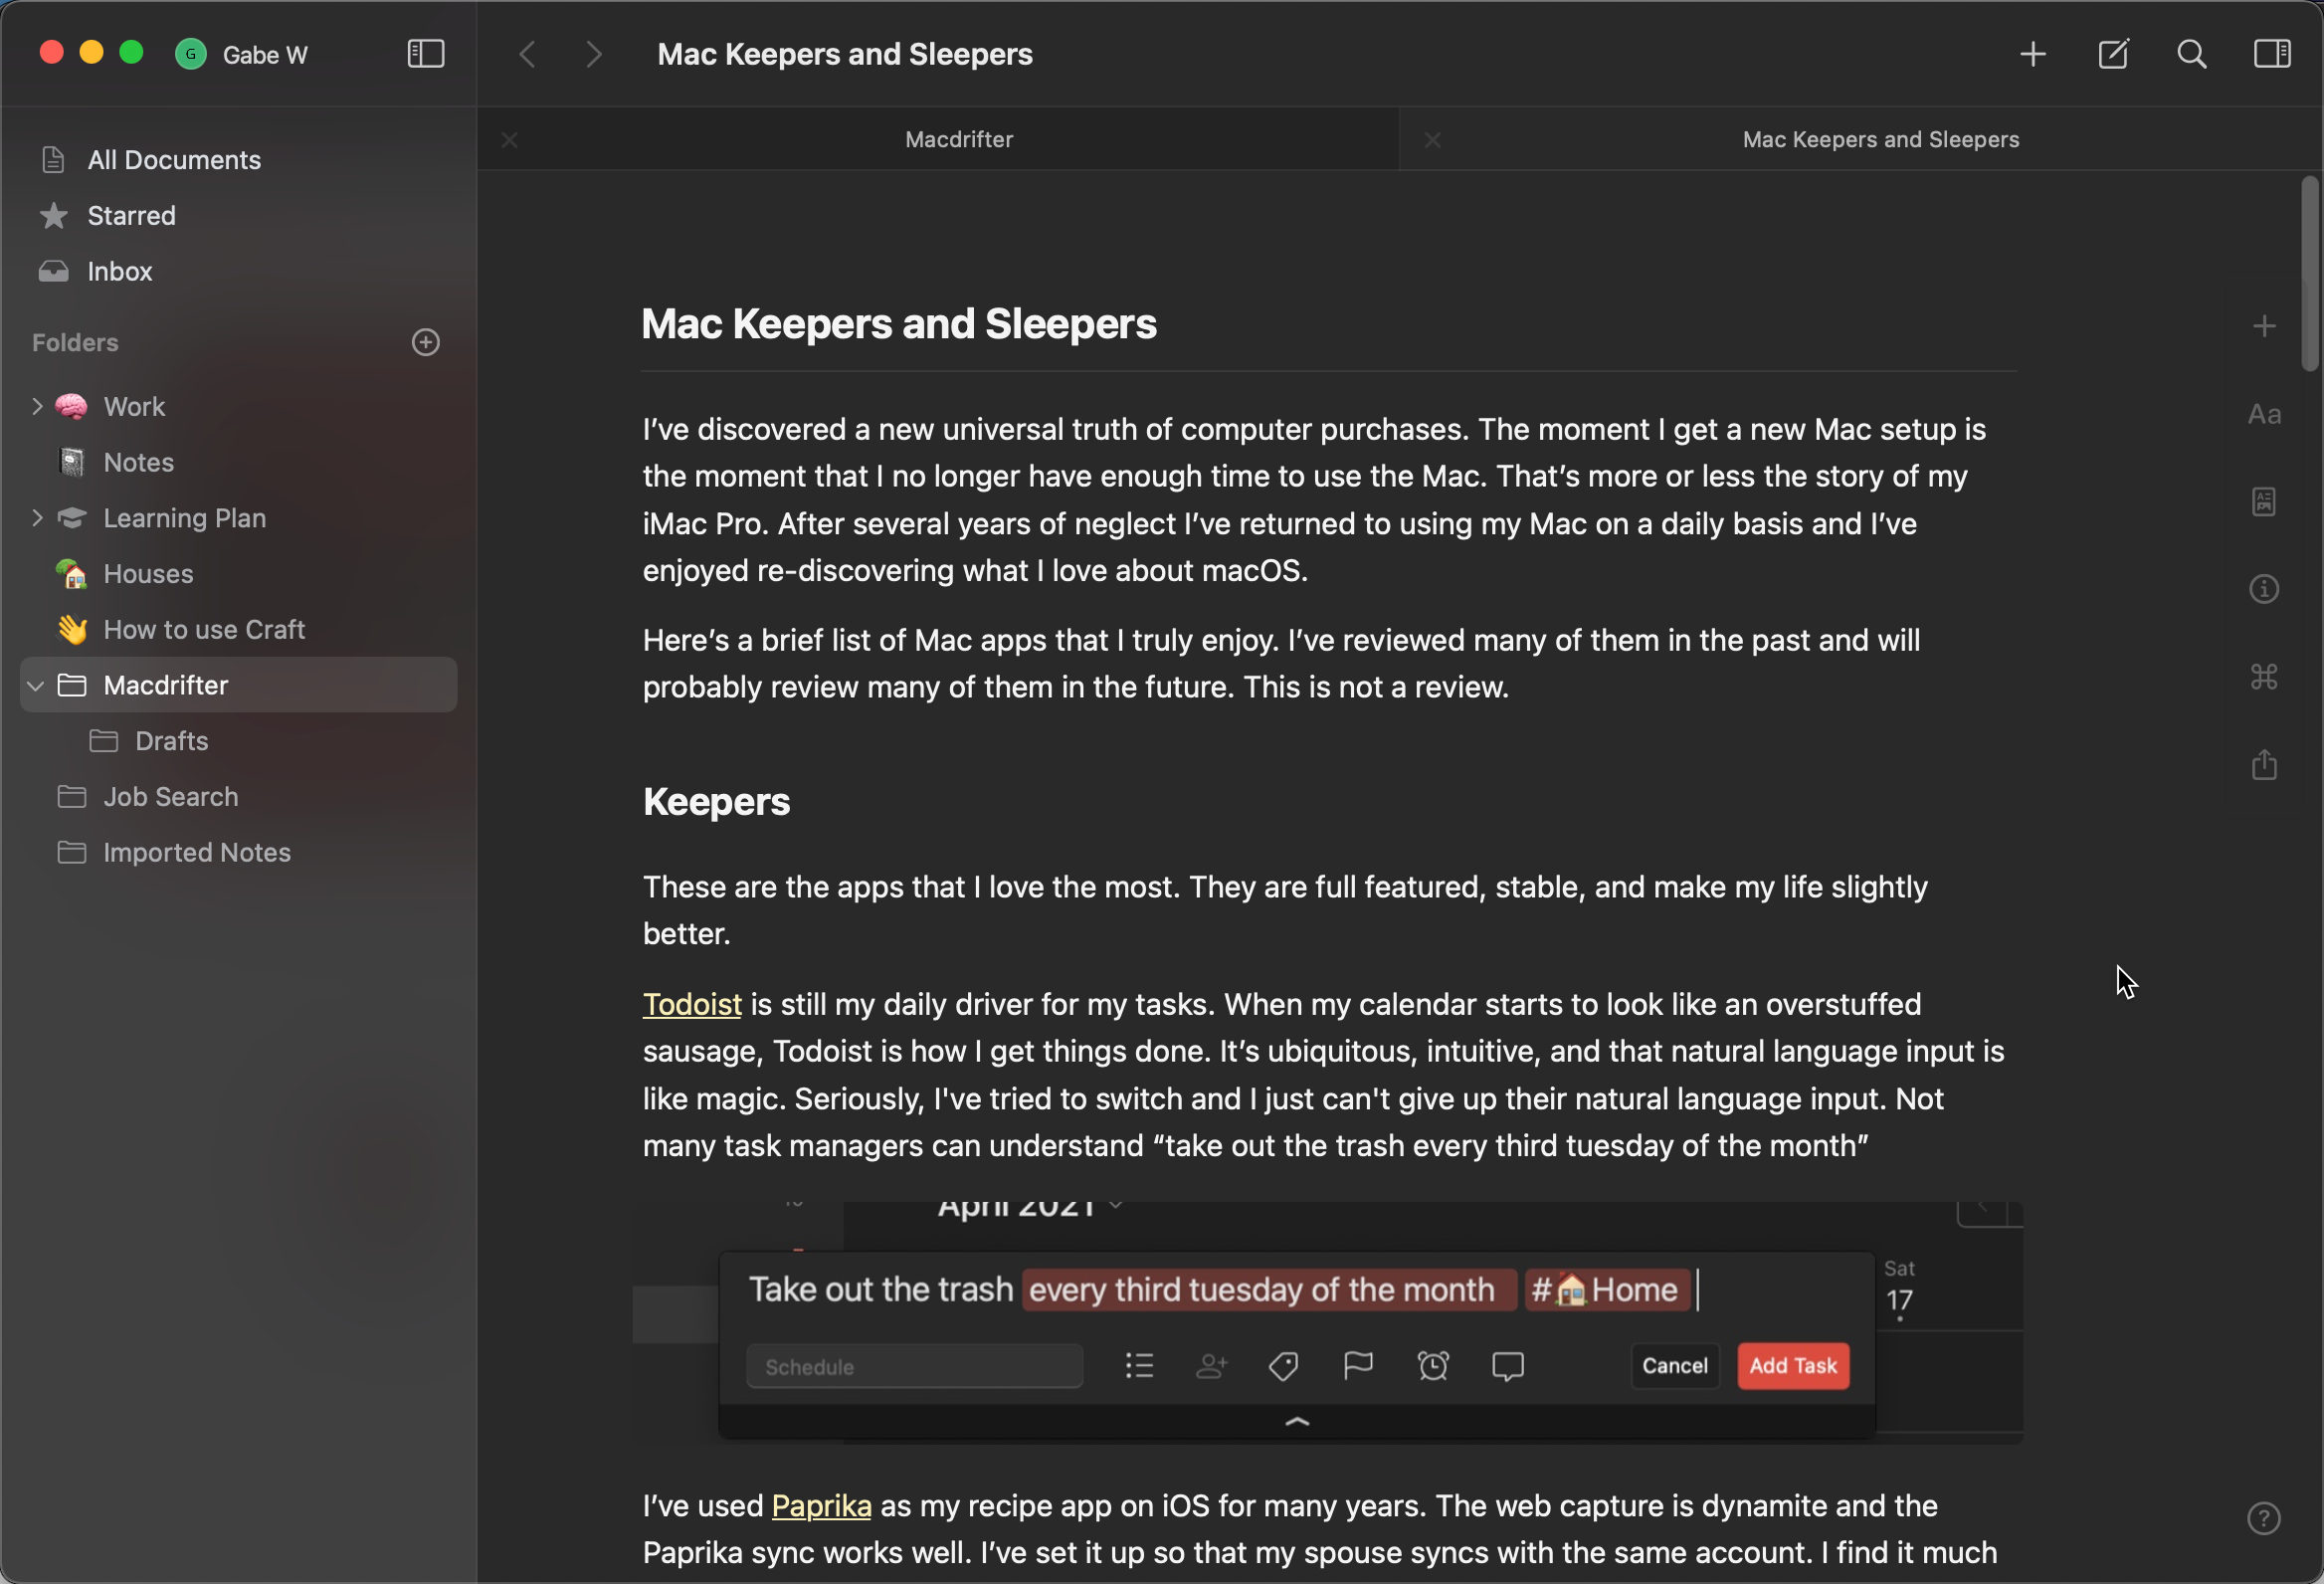Collapse the Macdrifter folder chevron

tap(36, 685)
